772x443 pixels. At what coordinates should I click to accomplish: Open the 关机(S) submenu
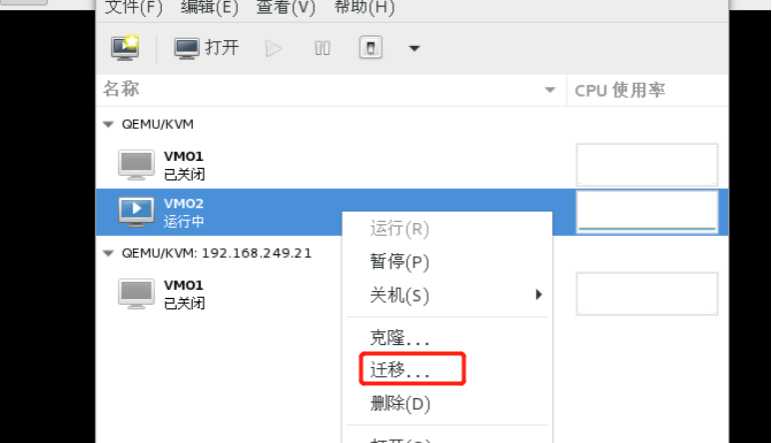click(x=447, y=295)
